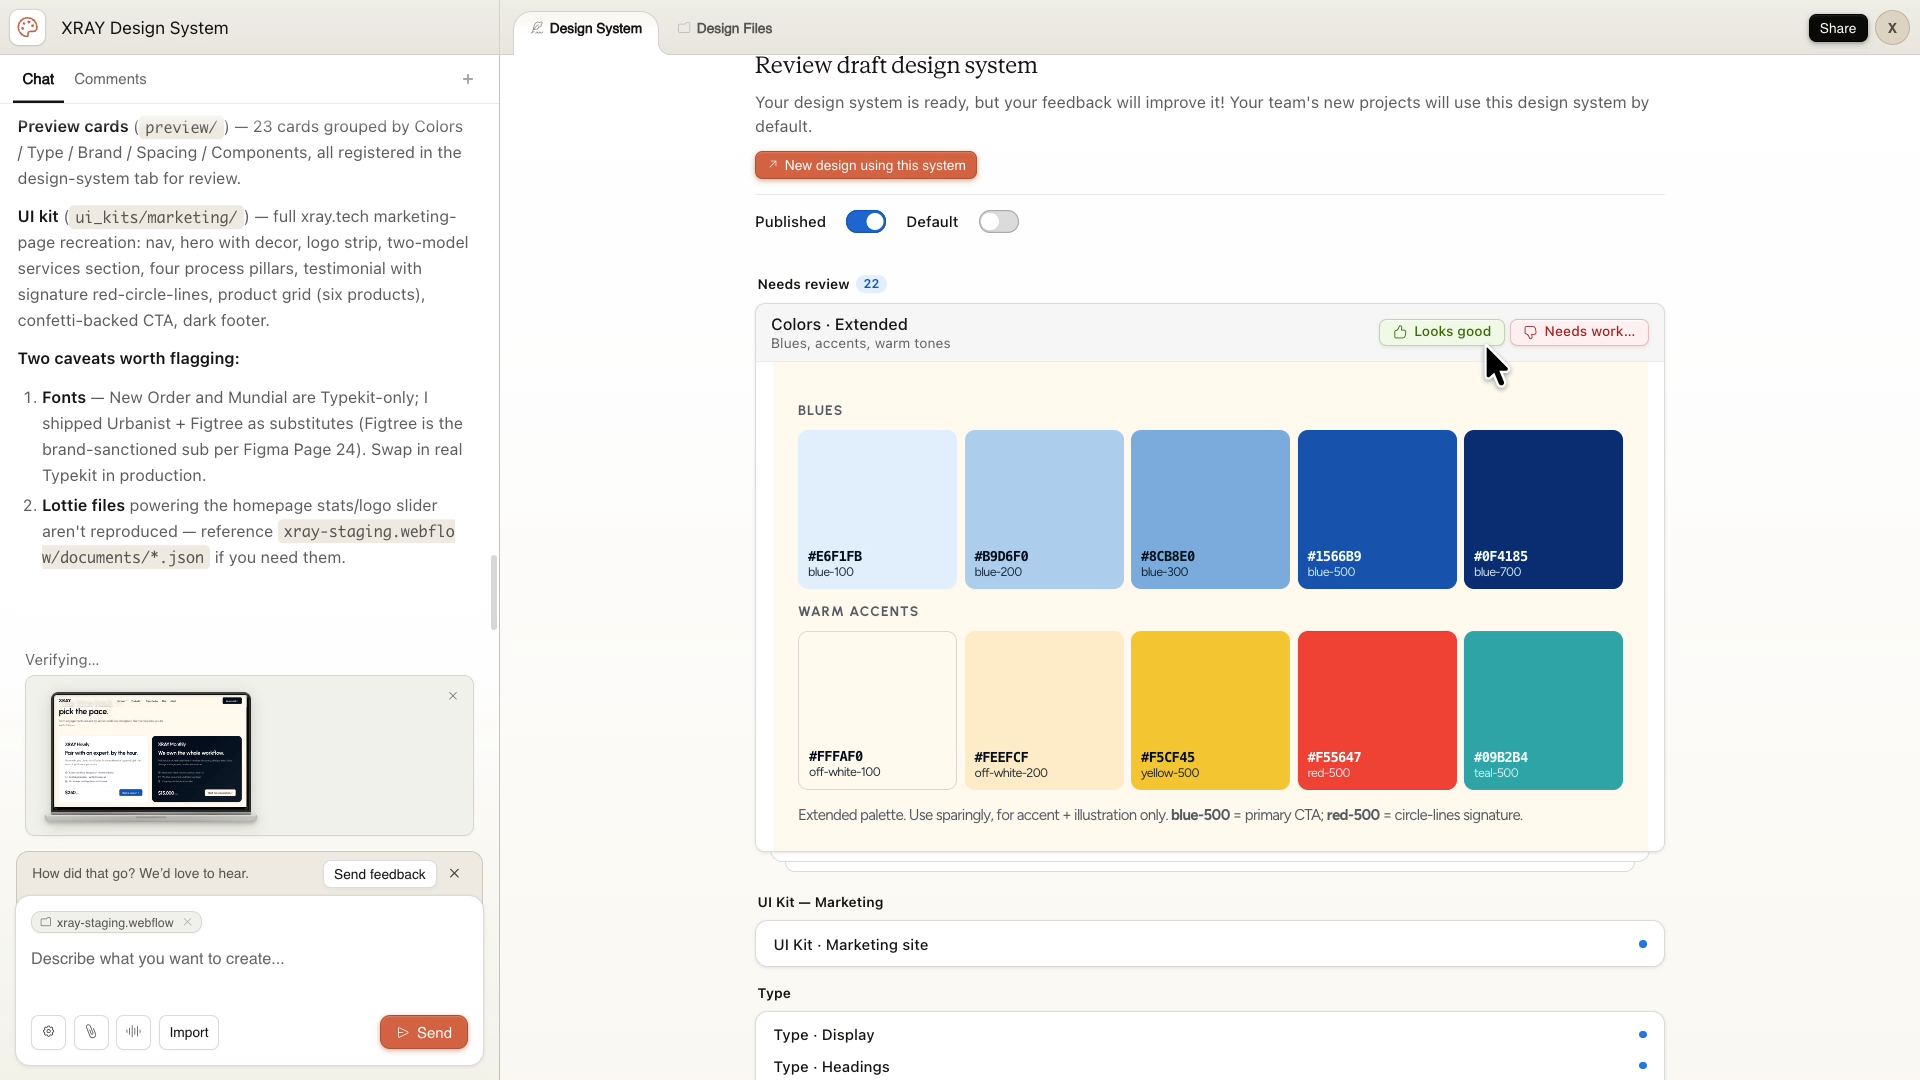1920x1080 pixels.
Task: Start voice input with the waveform icon
Action: [134, 1032]
